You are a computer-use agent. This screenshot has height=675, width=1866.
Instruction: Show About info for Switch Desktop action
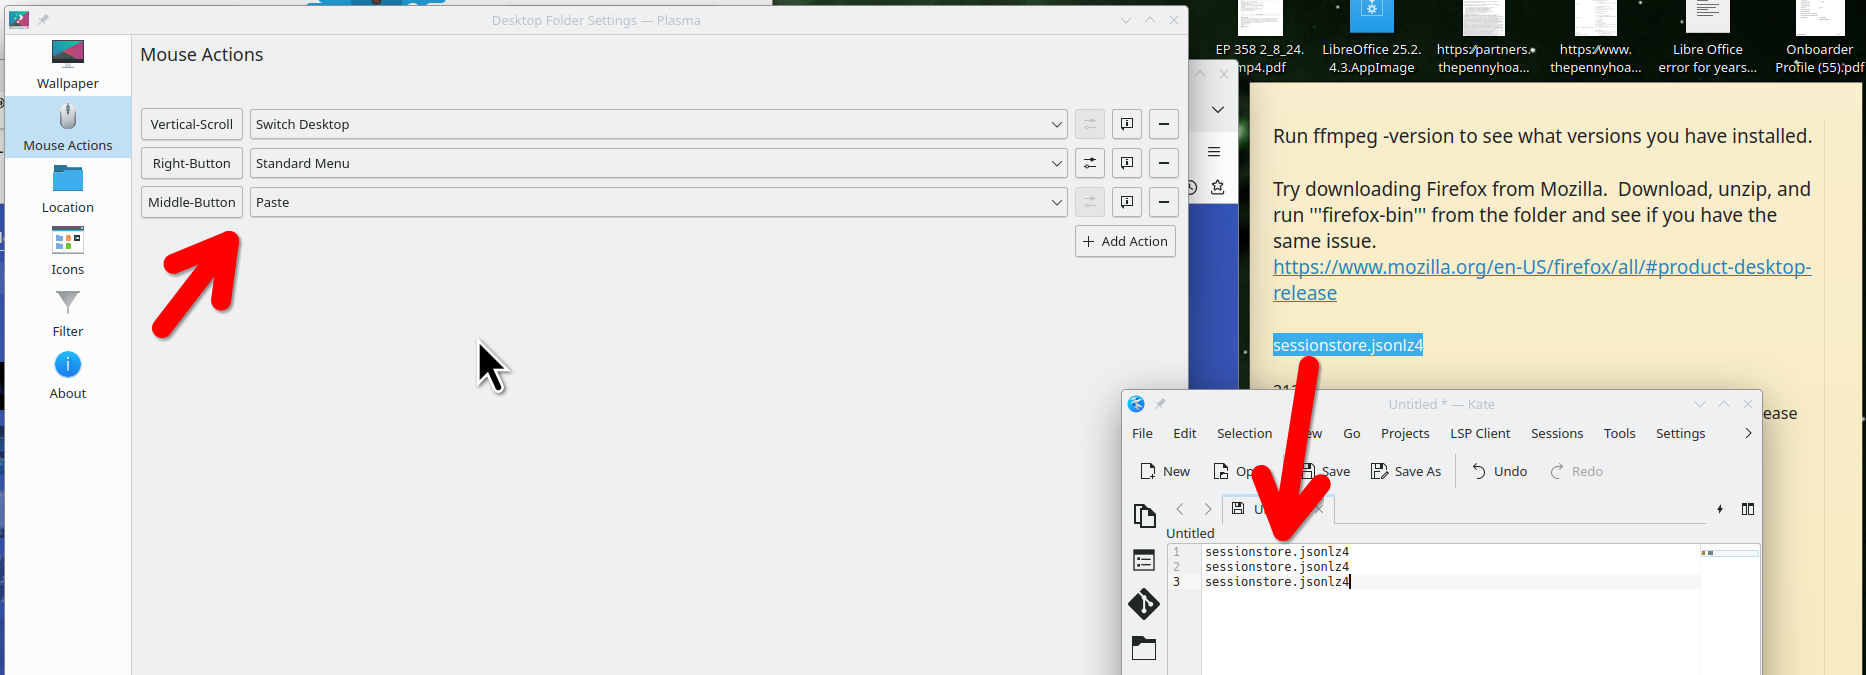tap(1127, 124)
